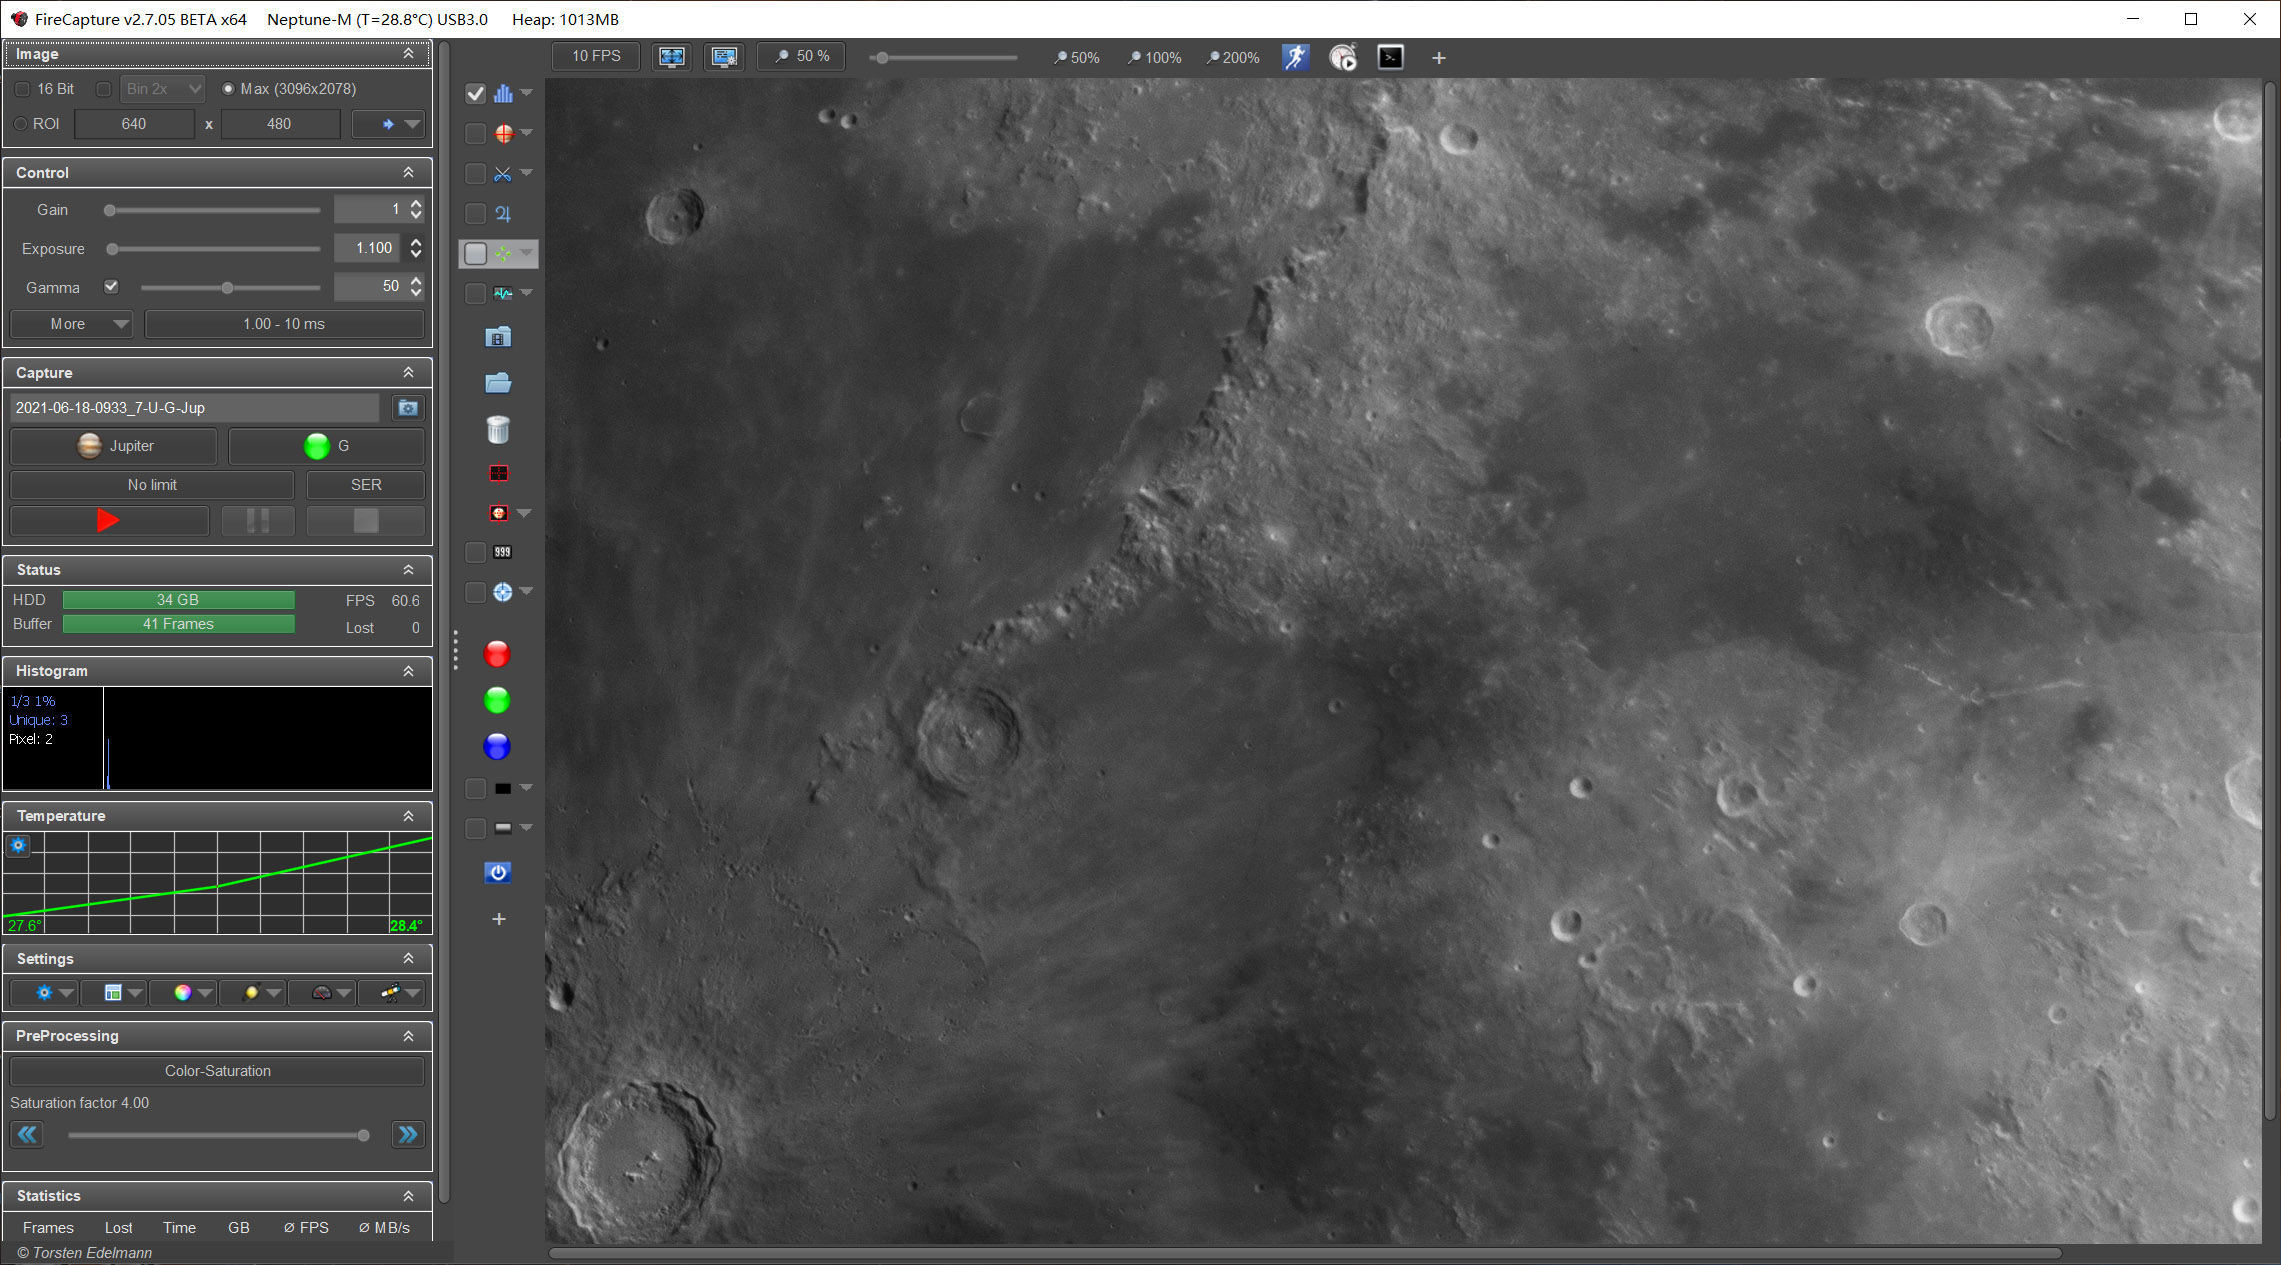Collapse the Temperature panel

pyautogui.click(x=408, y=816)
